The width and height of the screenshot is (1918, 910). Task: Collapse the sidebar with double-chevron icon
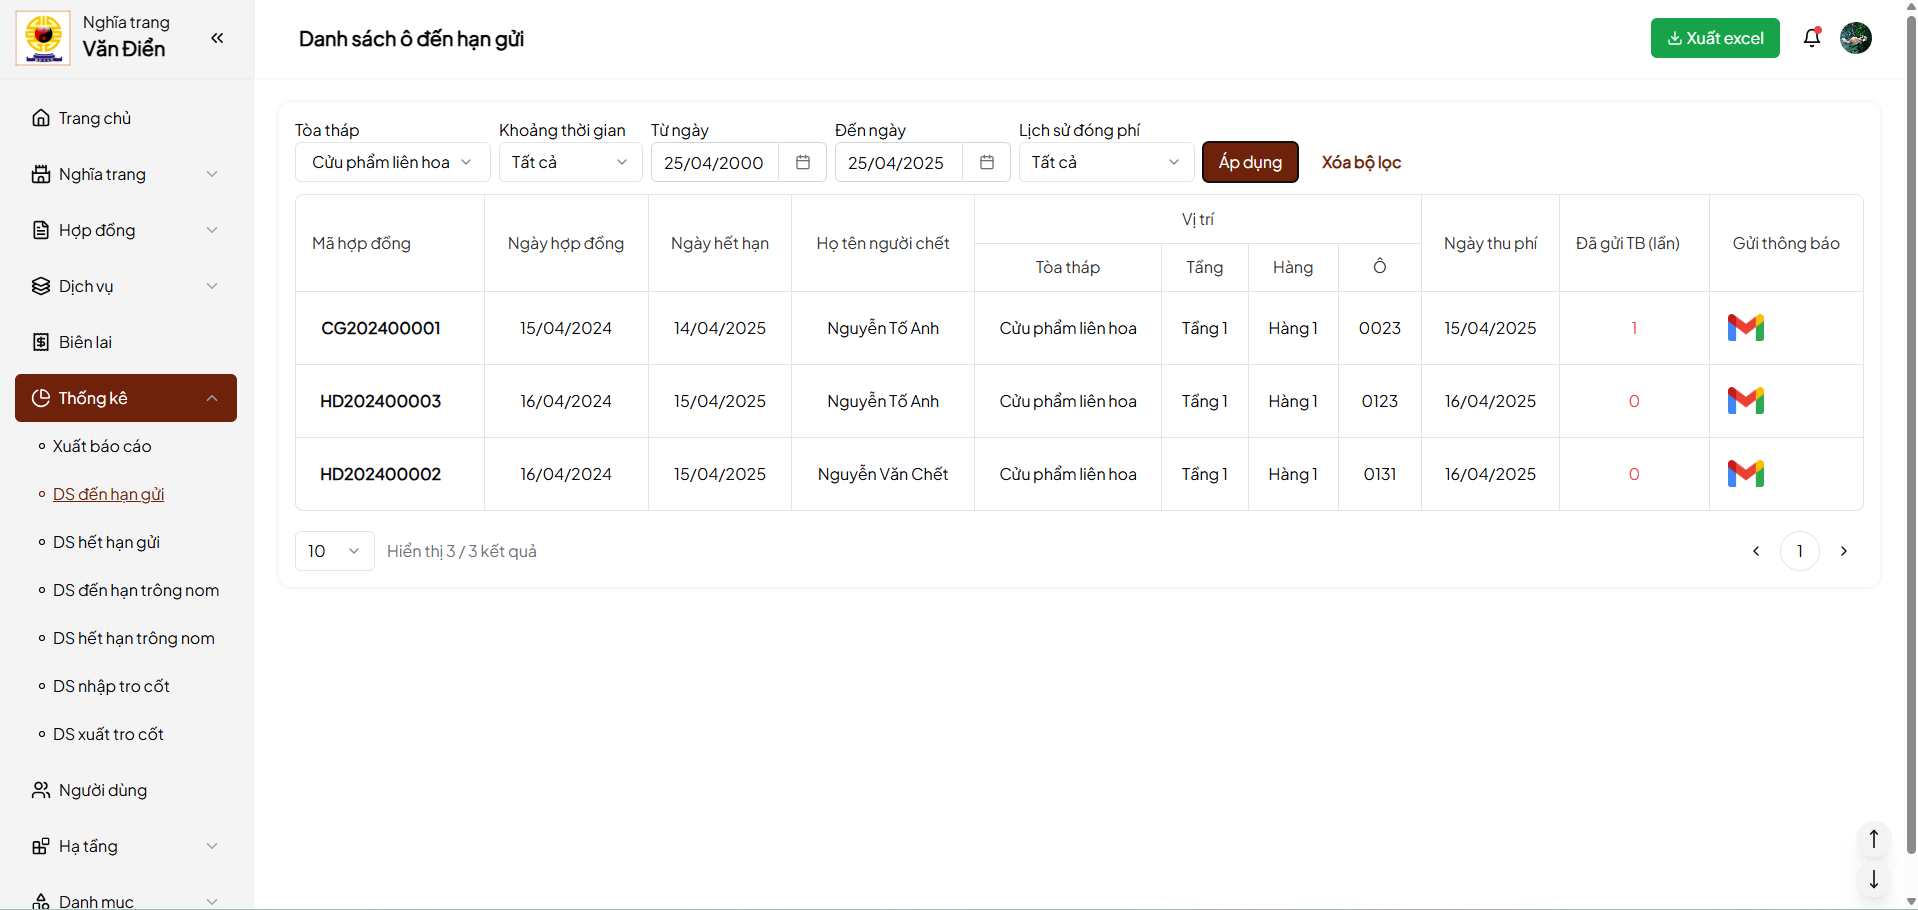[x=217, y=38]
